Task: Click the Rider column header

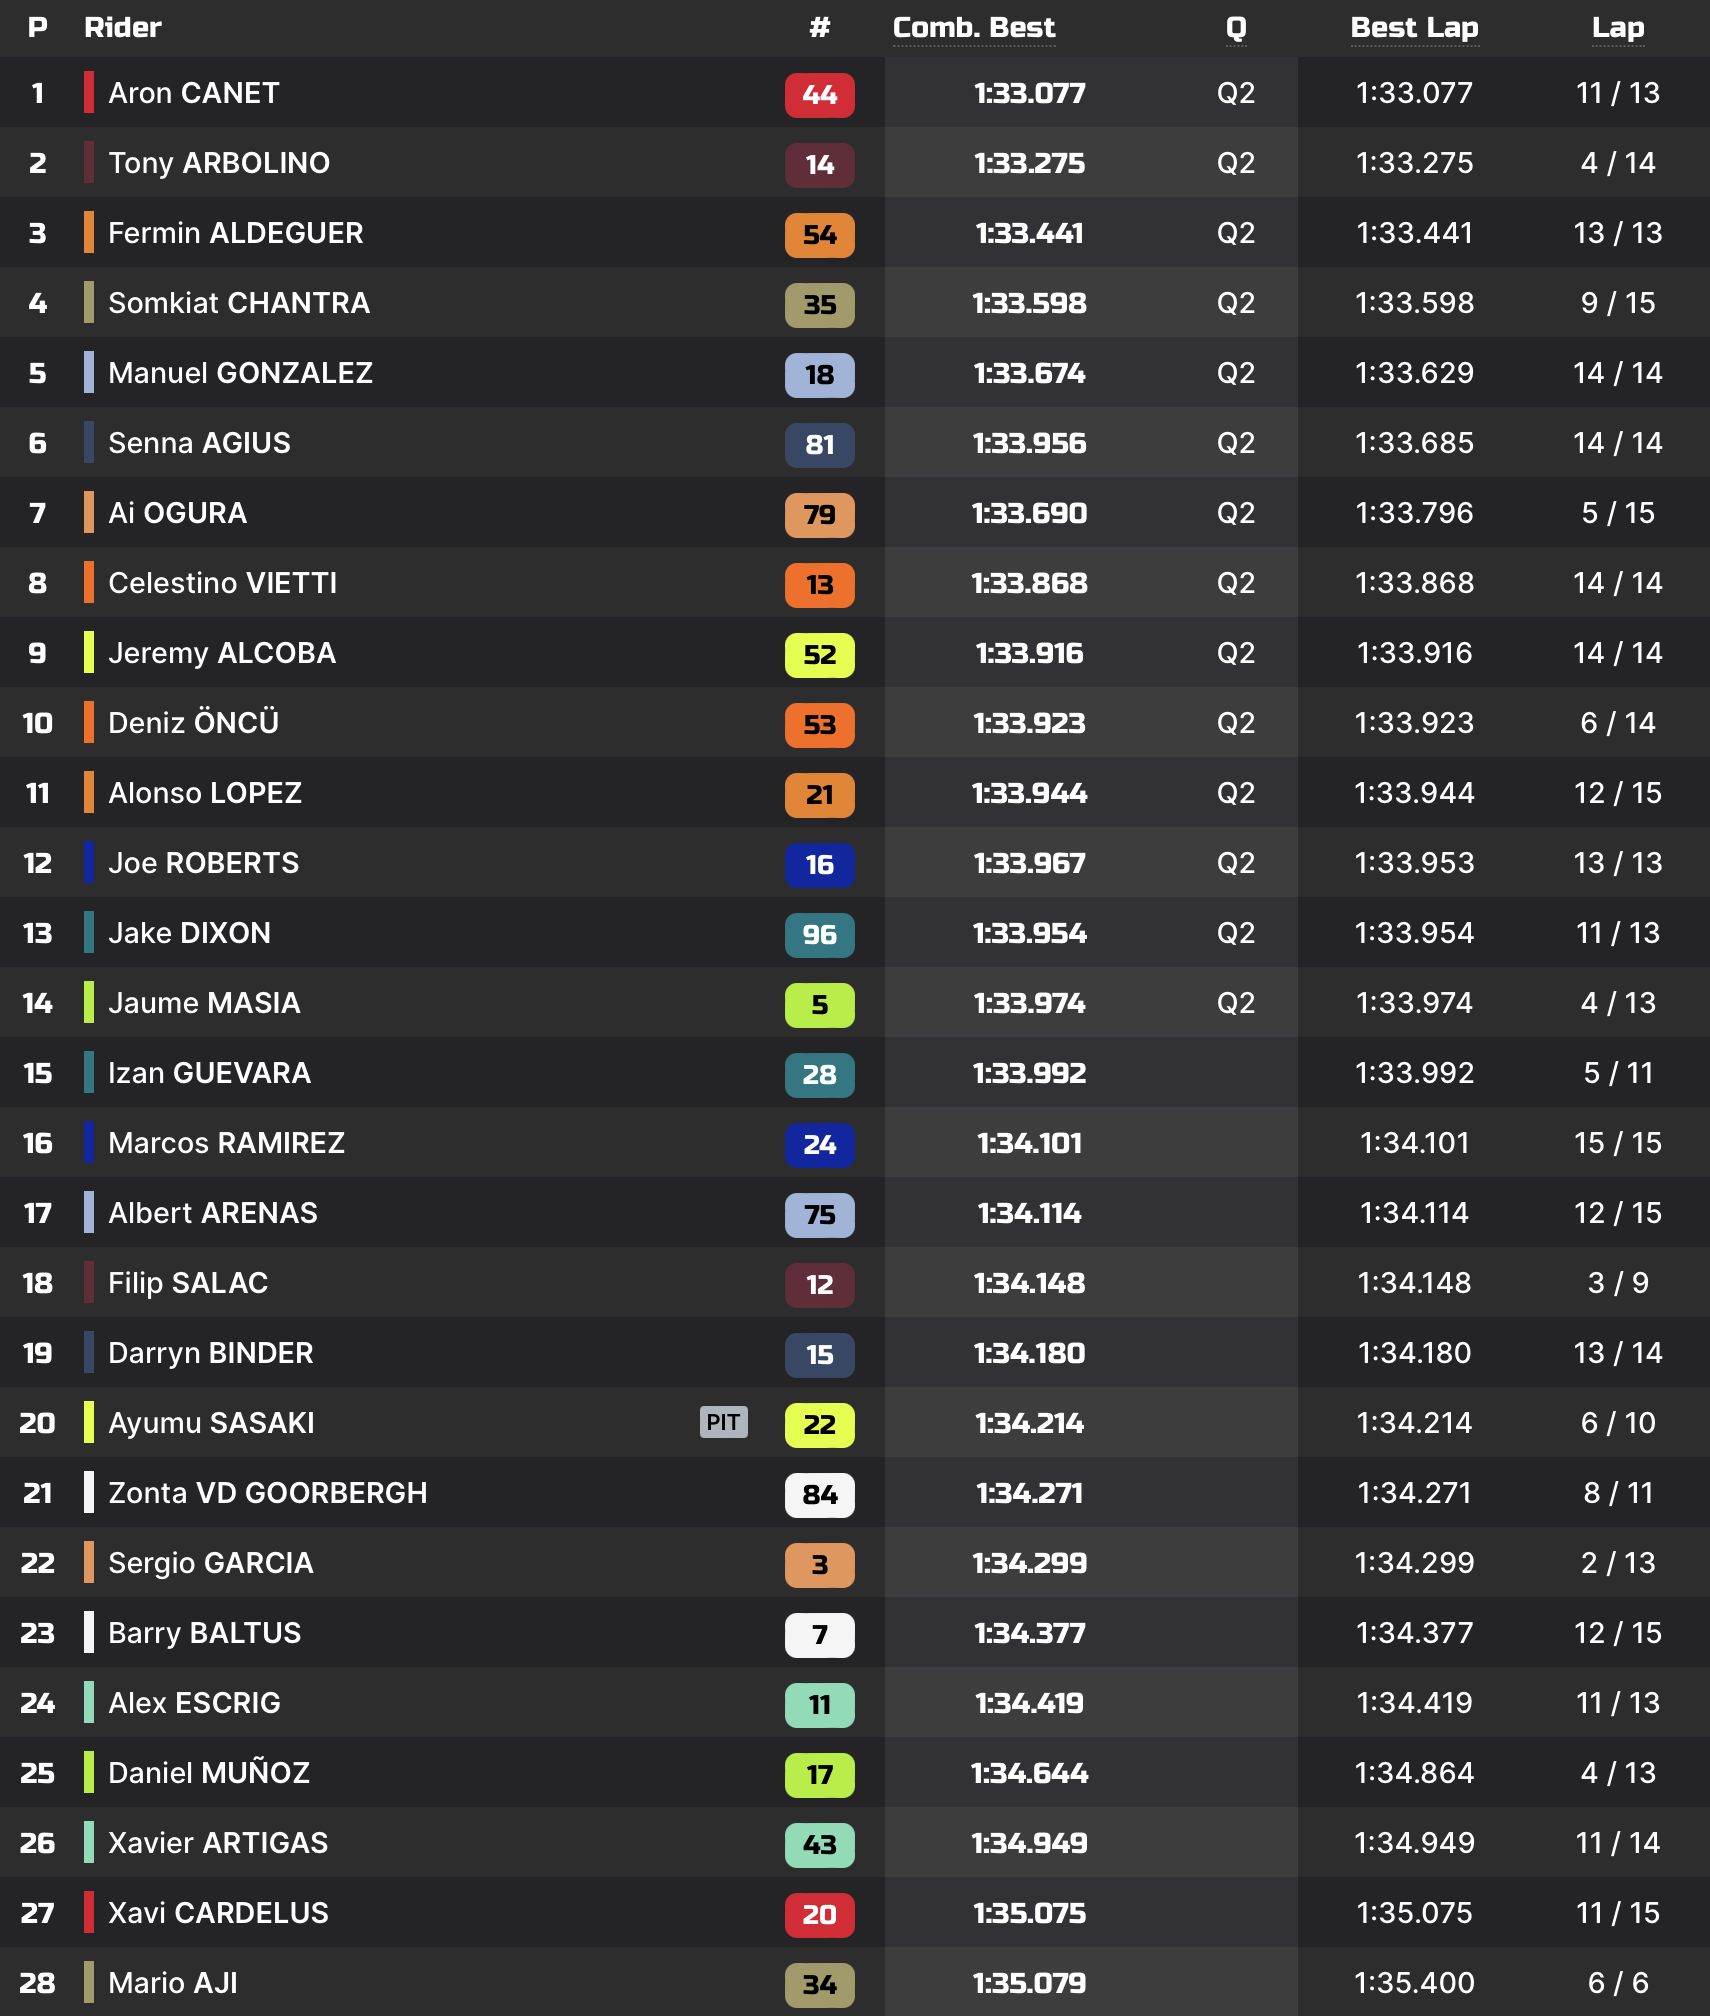Action: 123,28
